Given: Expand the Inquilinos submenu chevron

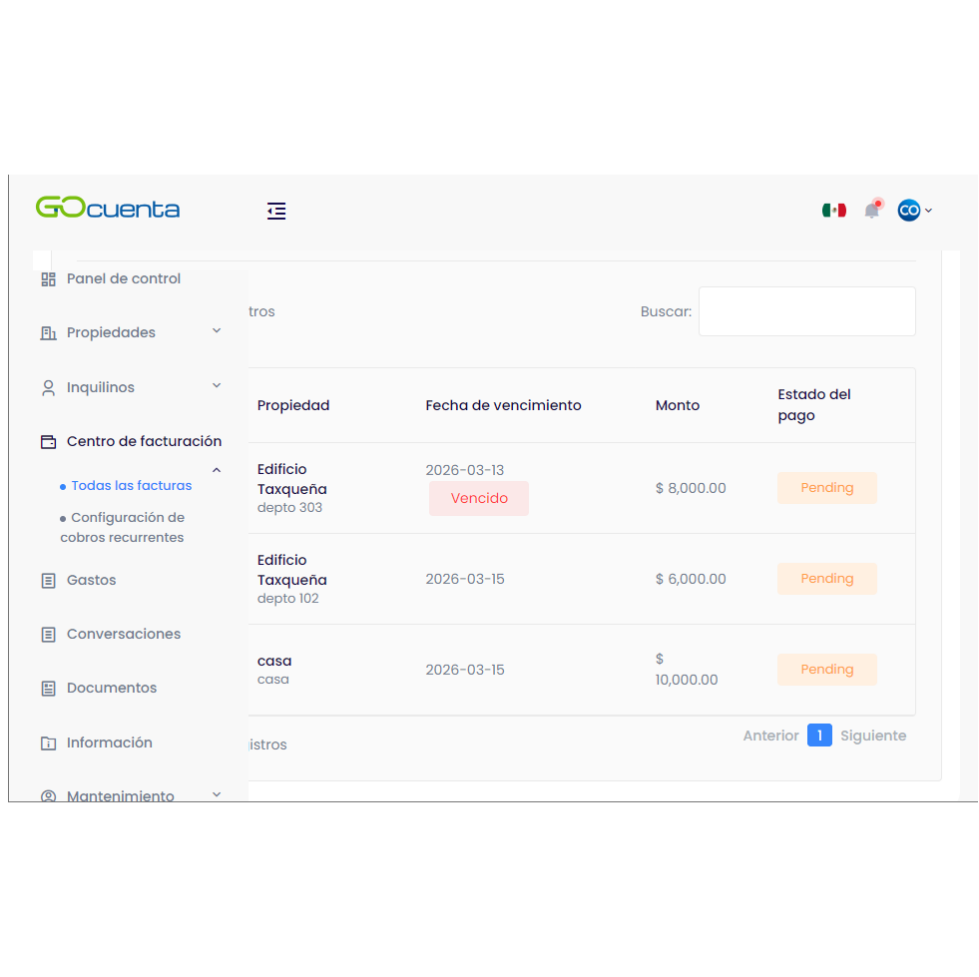Looking at the screenshot, I should pyautogui.click(x=216, y=386).
